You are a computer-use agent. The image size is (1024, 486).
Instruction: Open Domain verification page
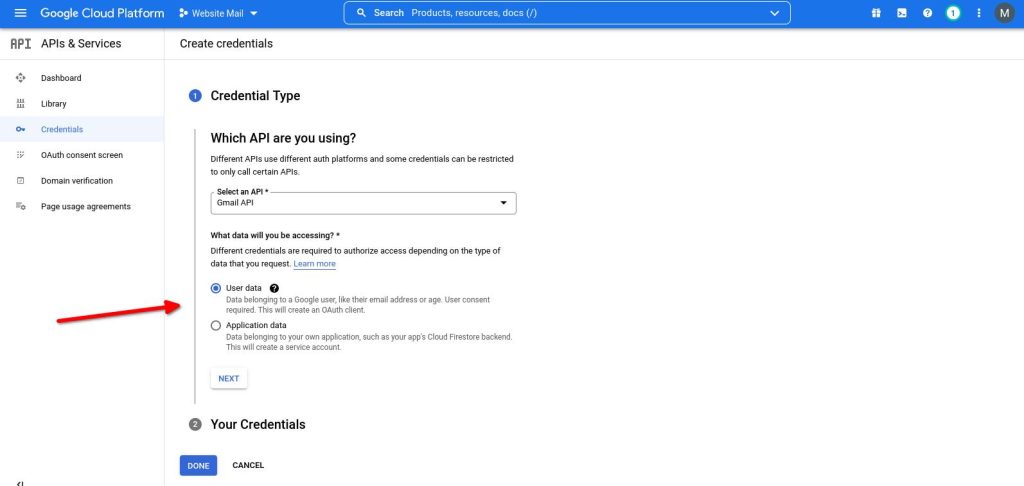(x=77, y=181)
